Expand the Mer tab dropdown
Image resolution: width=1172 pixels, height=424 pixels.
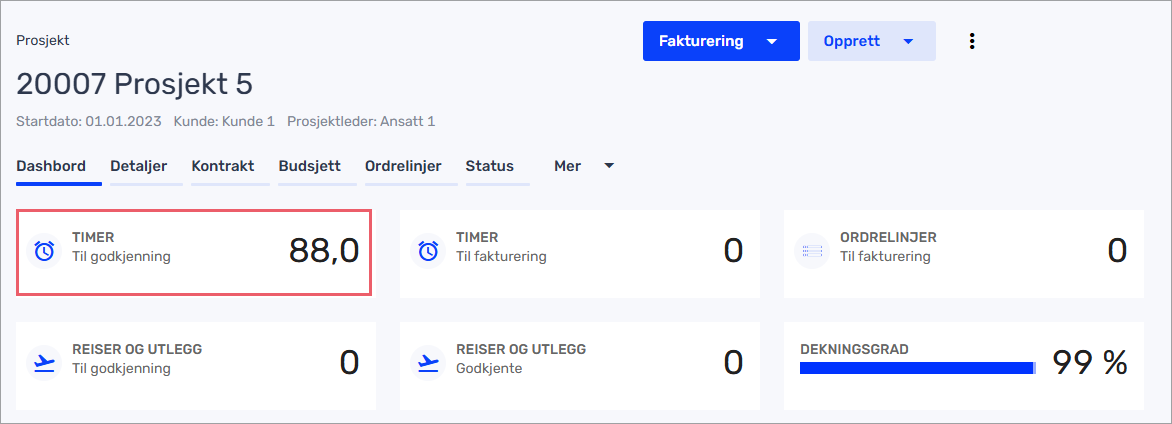609,166
